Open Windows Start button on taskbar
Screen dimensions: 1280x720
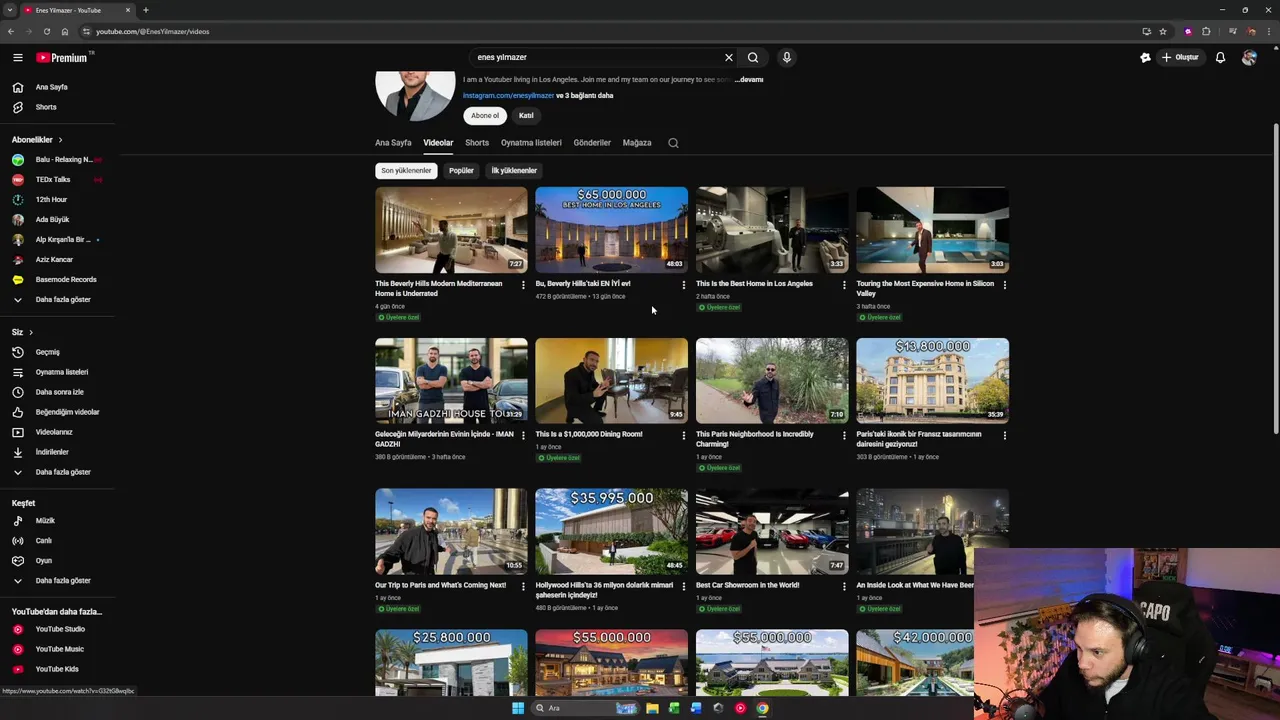click(x=518, y=708)
